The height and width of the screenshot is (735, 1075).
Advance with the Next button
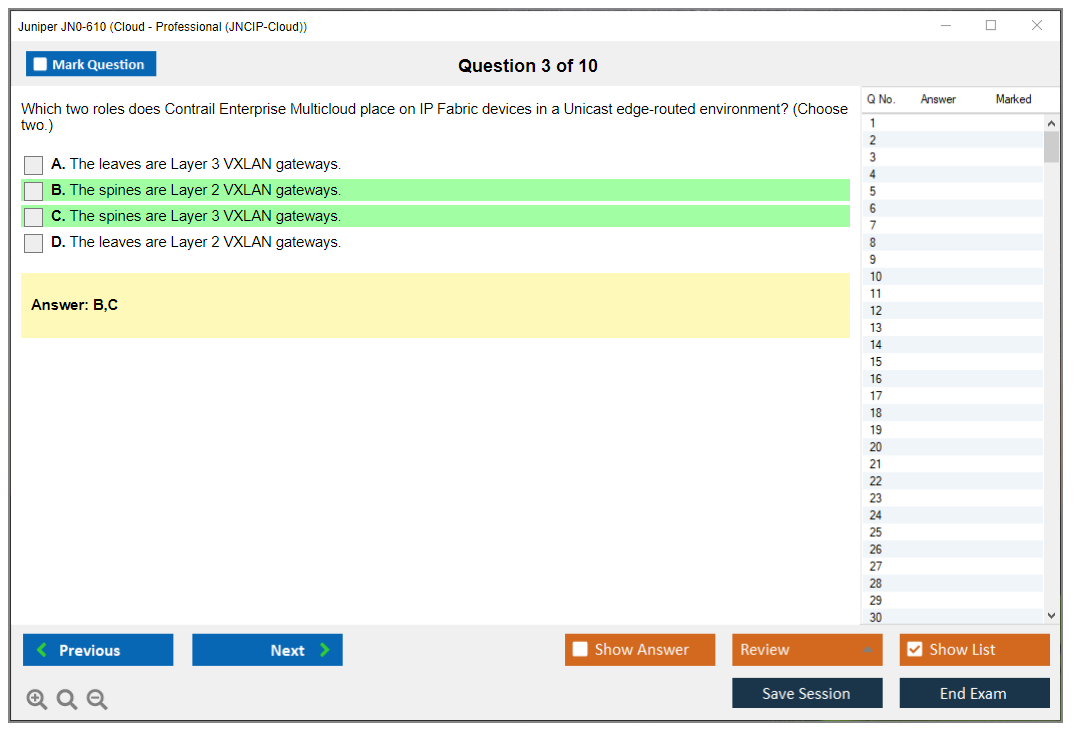coord(267,650)
